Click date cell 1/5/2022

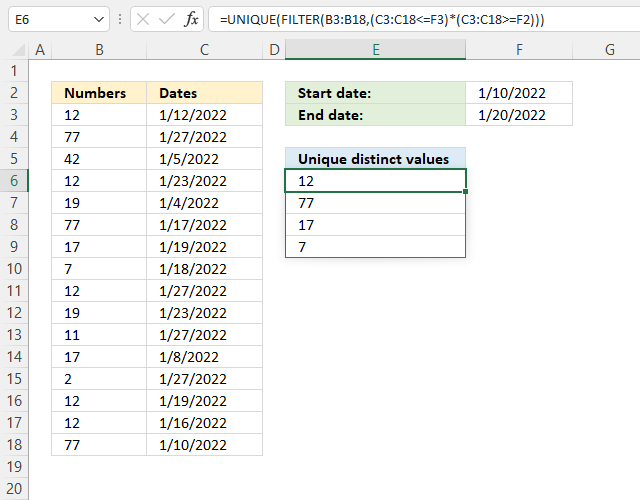pos(204,159)
